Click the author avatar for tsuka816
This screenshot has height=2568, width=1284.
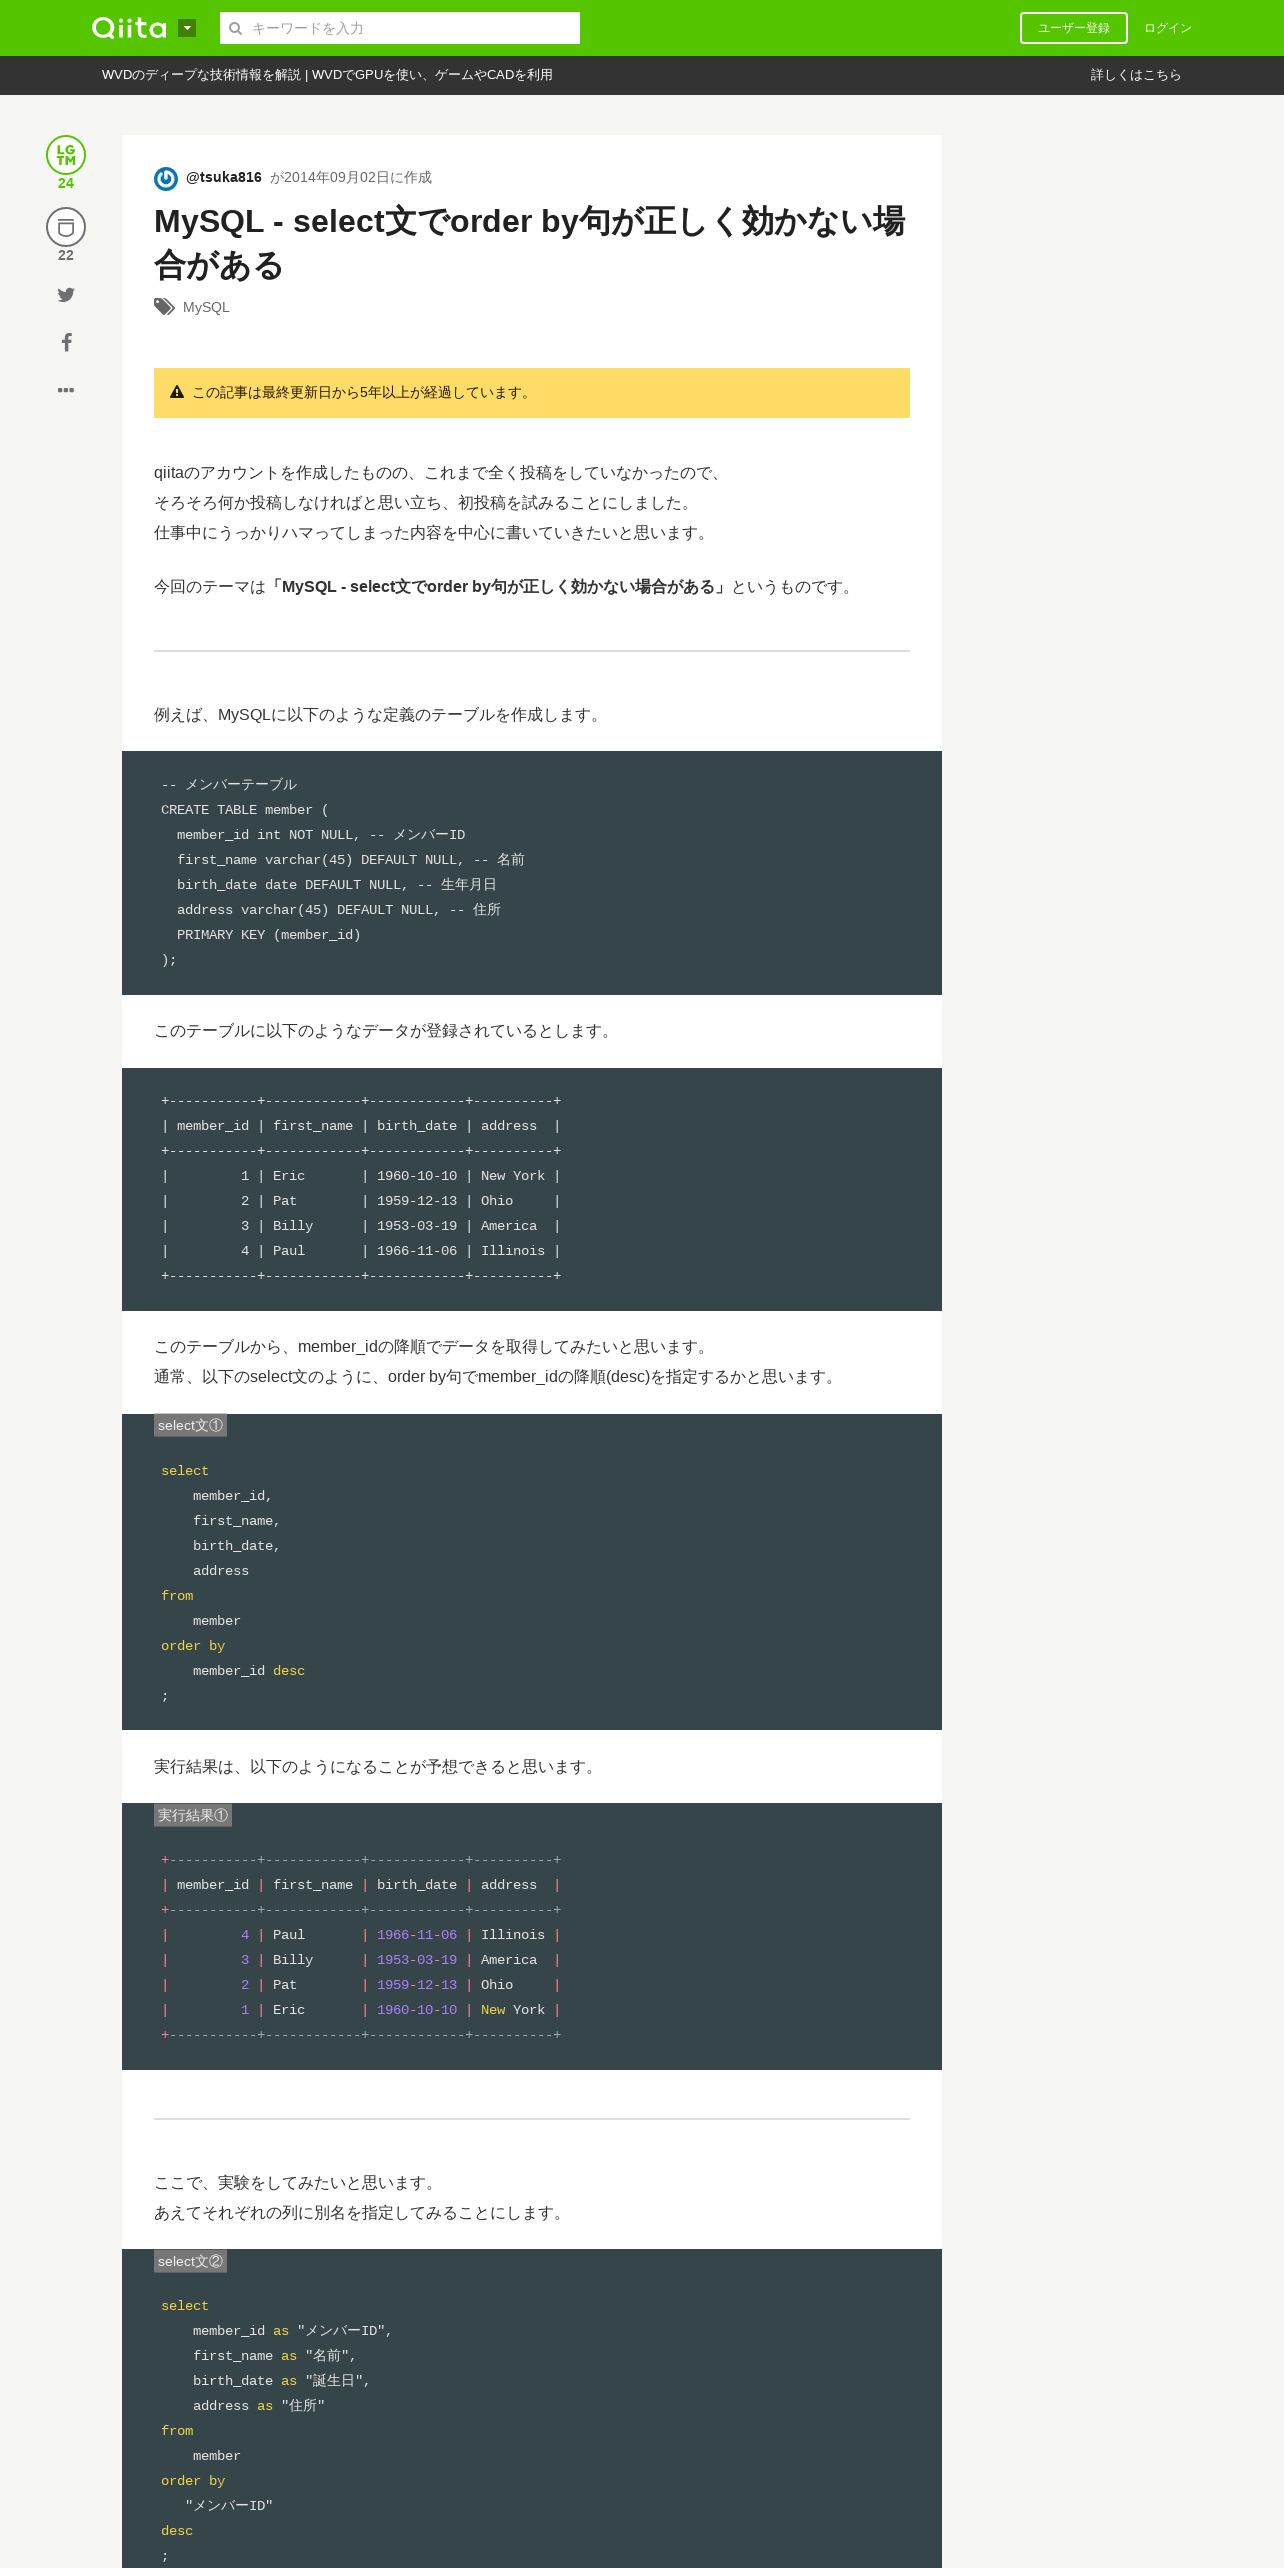[166, 178]
